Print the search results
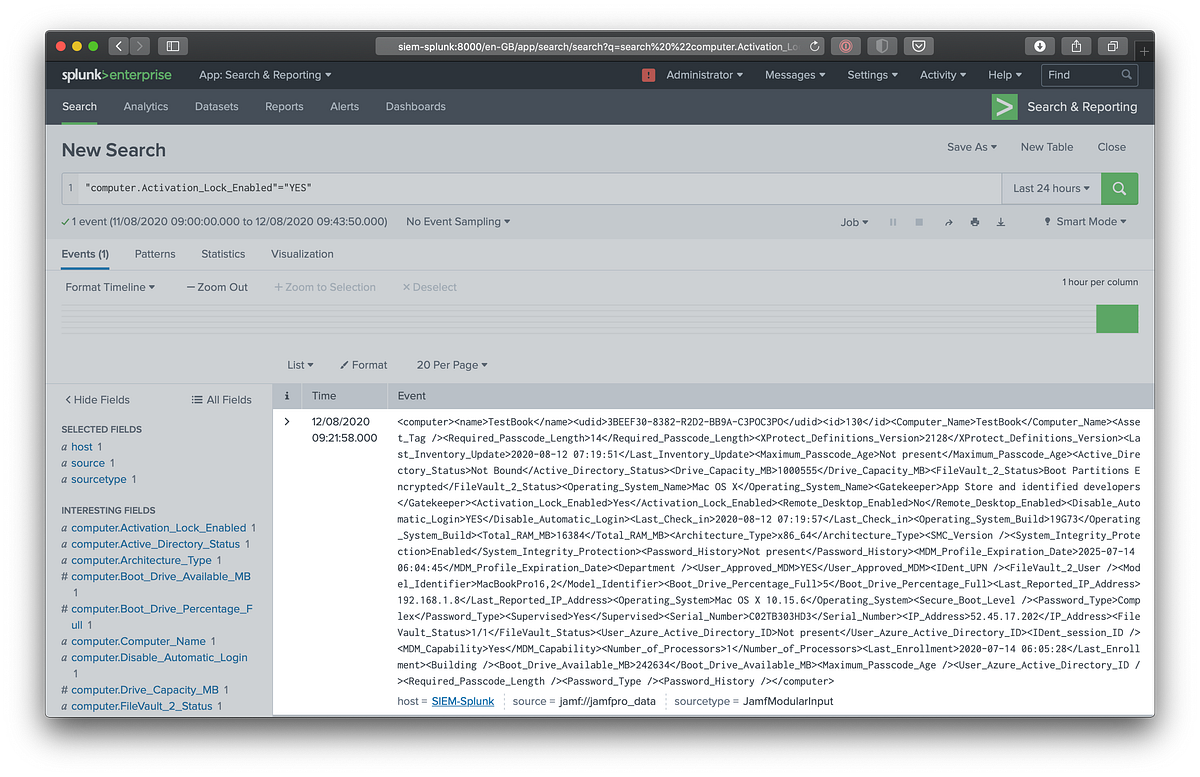 click(974, 222)
